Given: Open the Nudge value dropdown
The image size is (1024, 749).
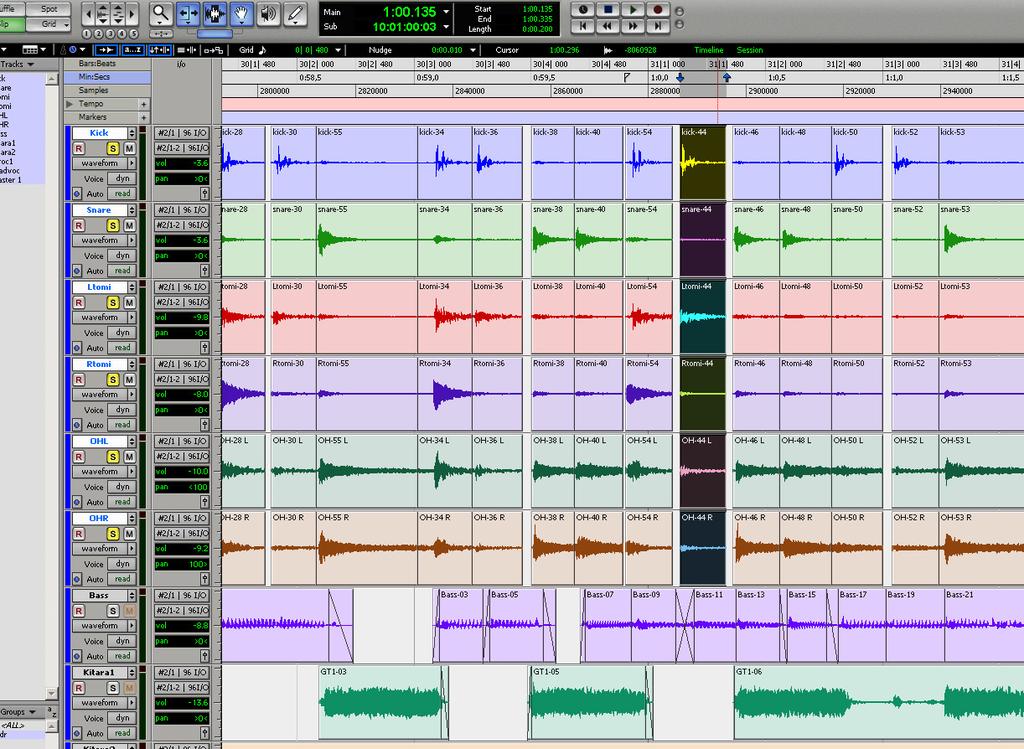Looking at the screenshot, I should click(473, 50).
